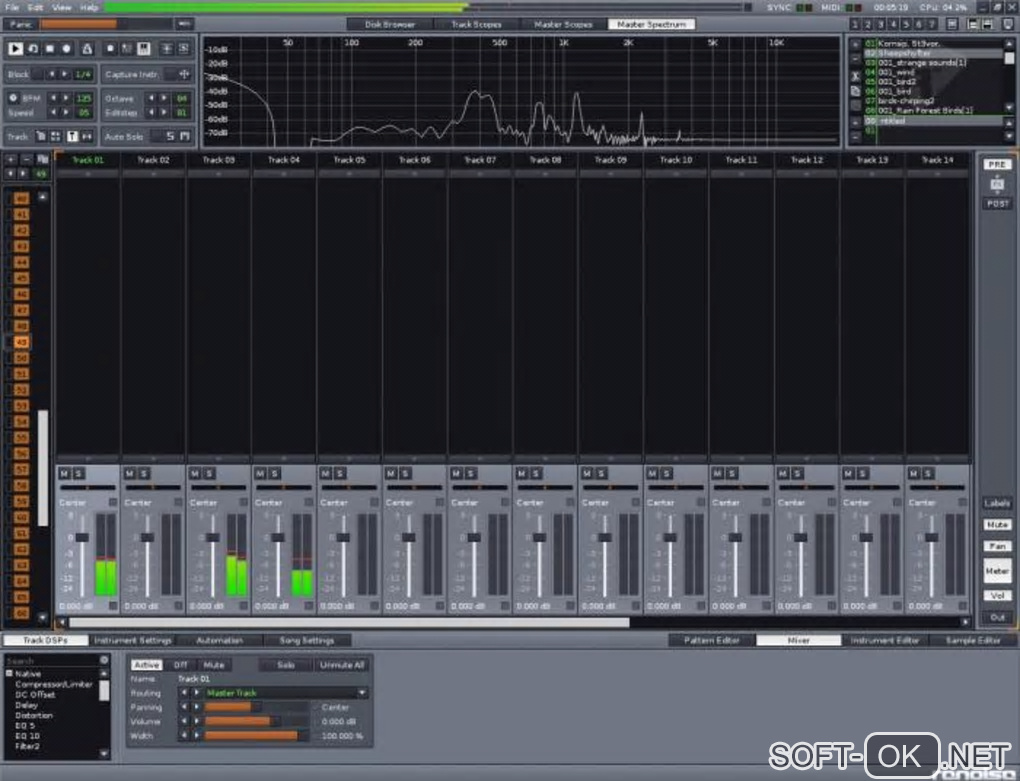
Task: Open the Instrument Settings tab
Action: [x=133, y=641]
